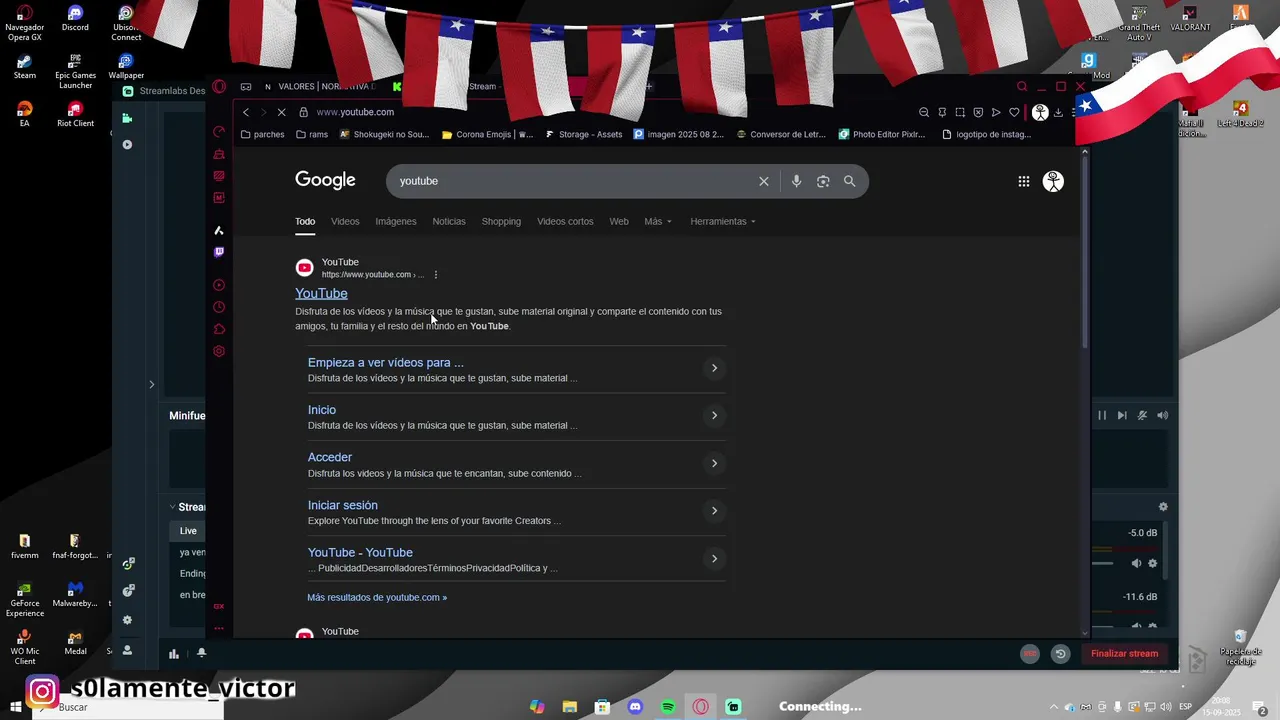Open 'Más resultados de youtube.com' link
1280x720 pixels.
pyautogui.click(x=377, y=597)
